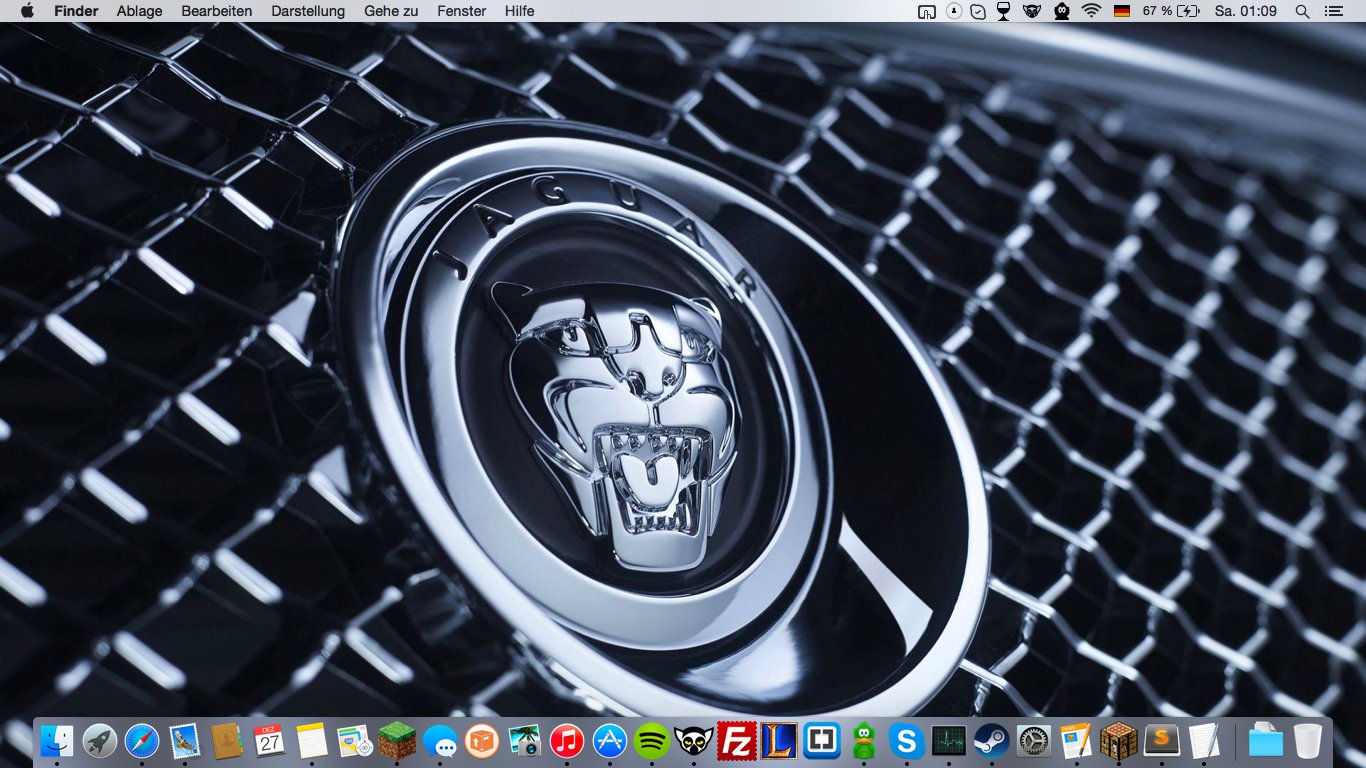Screen dimensions: 1366x768
Task: Launch iTunes red music note icon
Action: (567, 741)
